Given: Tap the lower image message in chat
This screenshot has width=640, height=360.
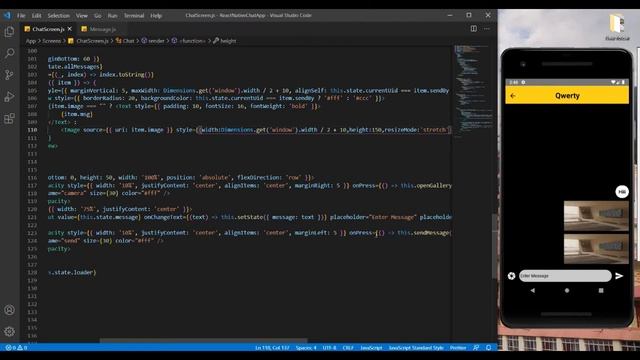Looking at the screenshot, I should click(596, 249).
